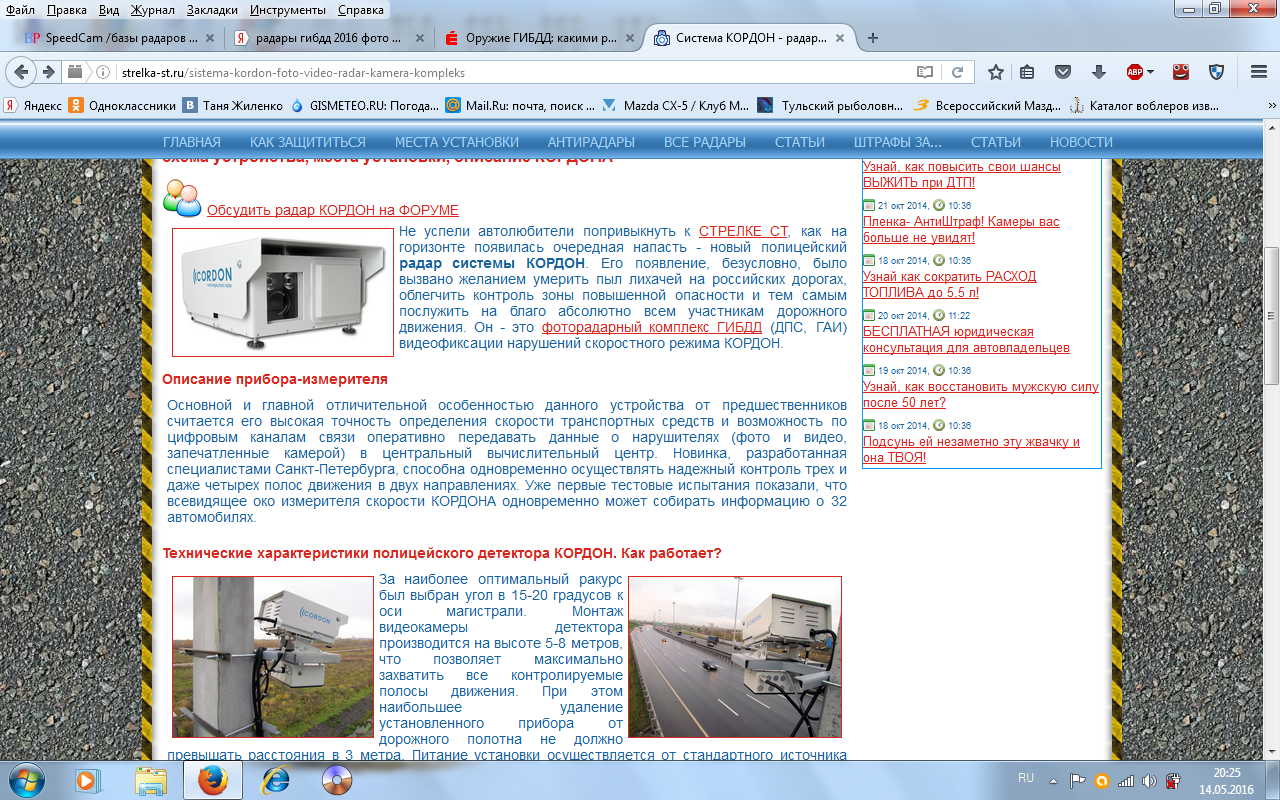The width and height of the screenshot is (1280, 800).
Task: Bookmark this page with the star icon
Action: tap(996, 72)
